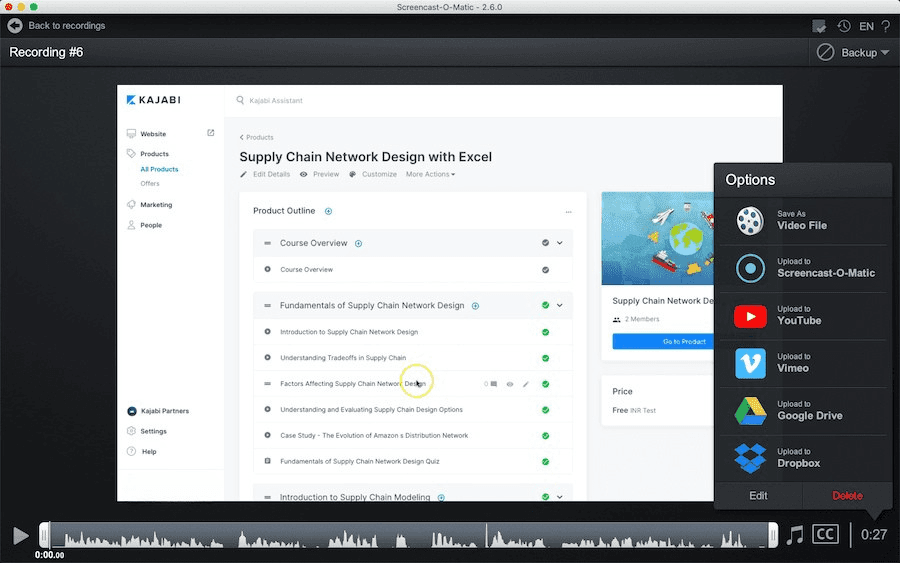Click the left trim handle on timeline
The width and height of the screenshot is (900, 563).
44,535
